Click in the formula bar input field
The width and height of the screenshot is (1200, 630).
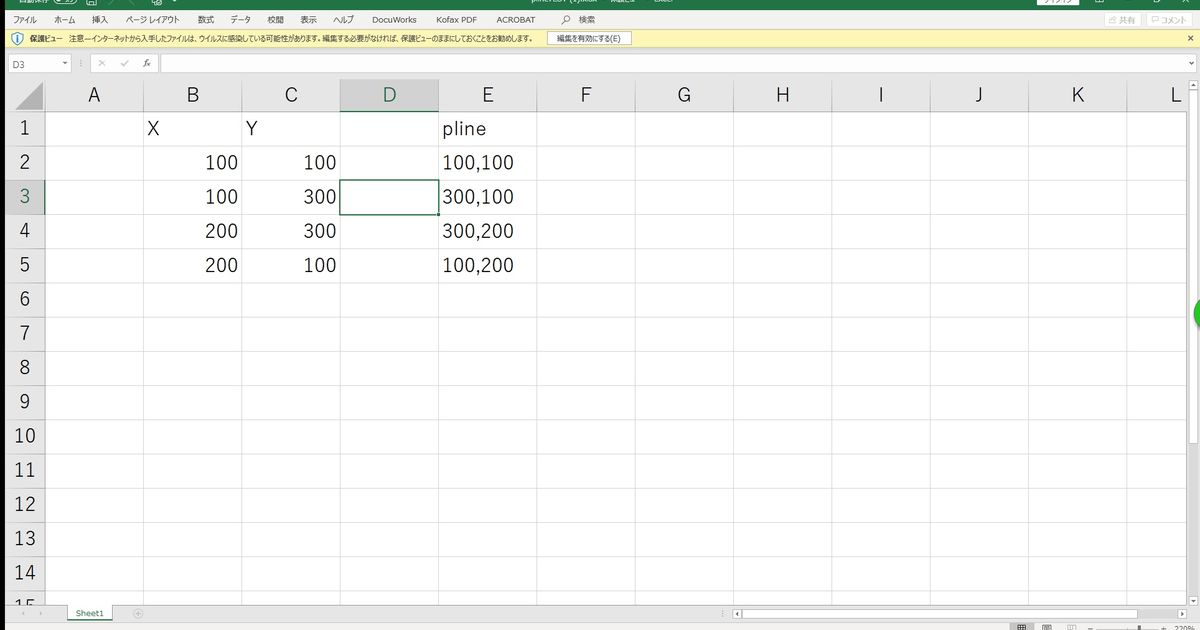coord(670,63)
